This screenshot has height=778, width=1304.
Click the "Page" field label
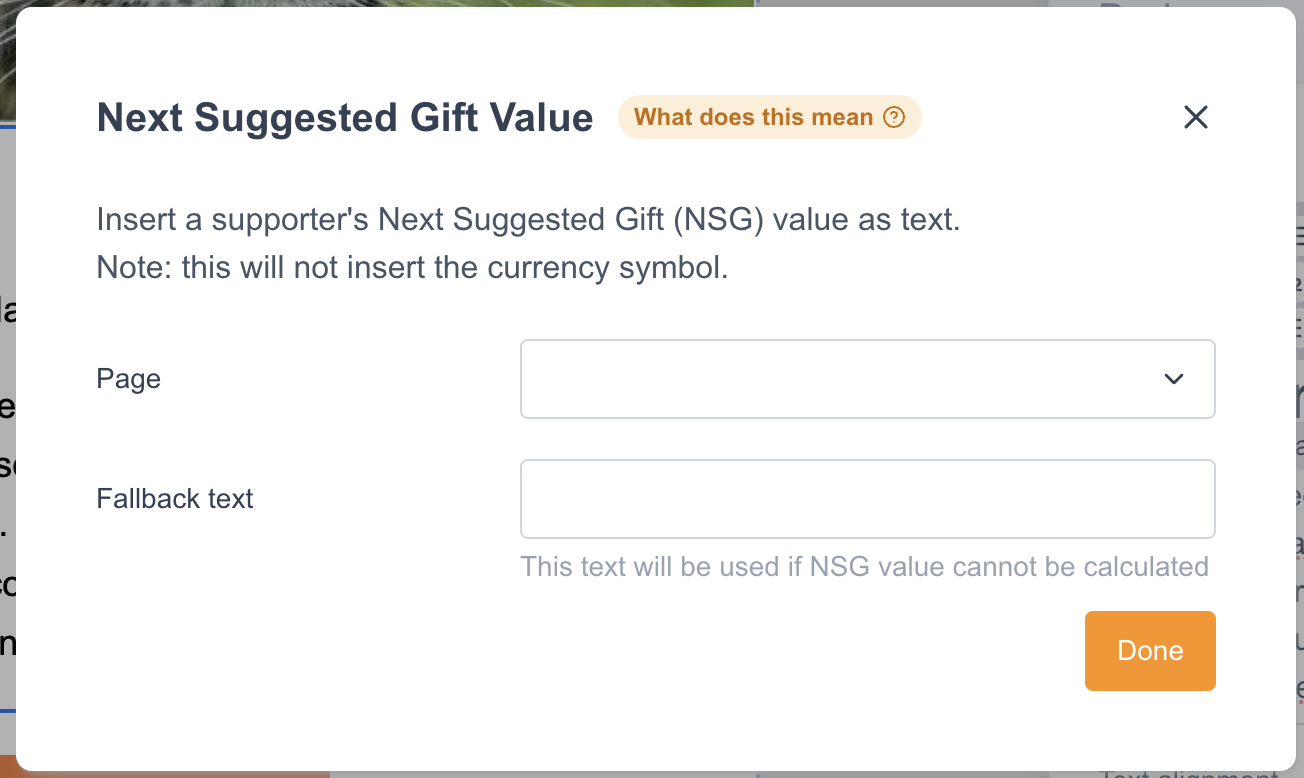click(129, 379)
